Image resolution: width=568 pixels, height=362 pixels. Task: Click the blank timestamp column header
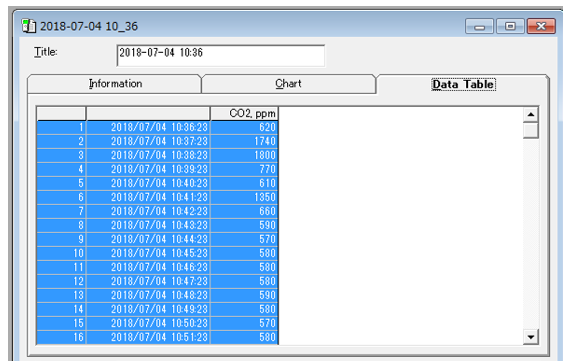(x=148, y=114)
